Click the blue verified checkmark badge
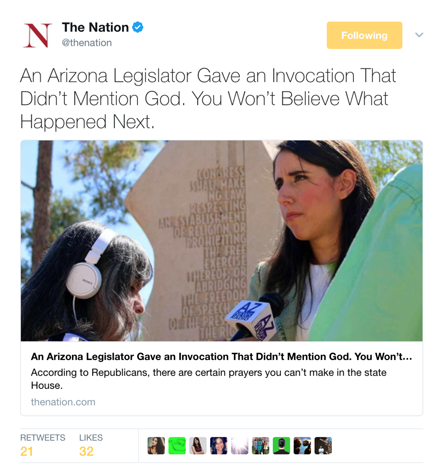 (x=138, y=27)
